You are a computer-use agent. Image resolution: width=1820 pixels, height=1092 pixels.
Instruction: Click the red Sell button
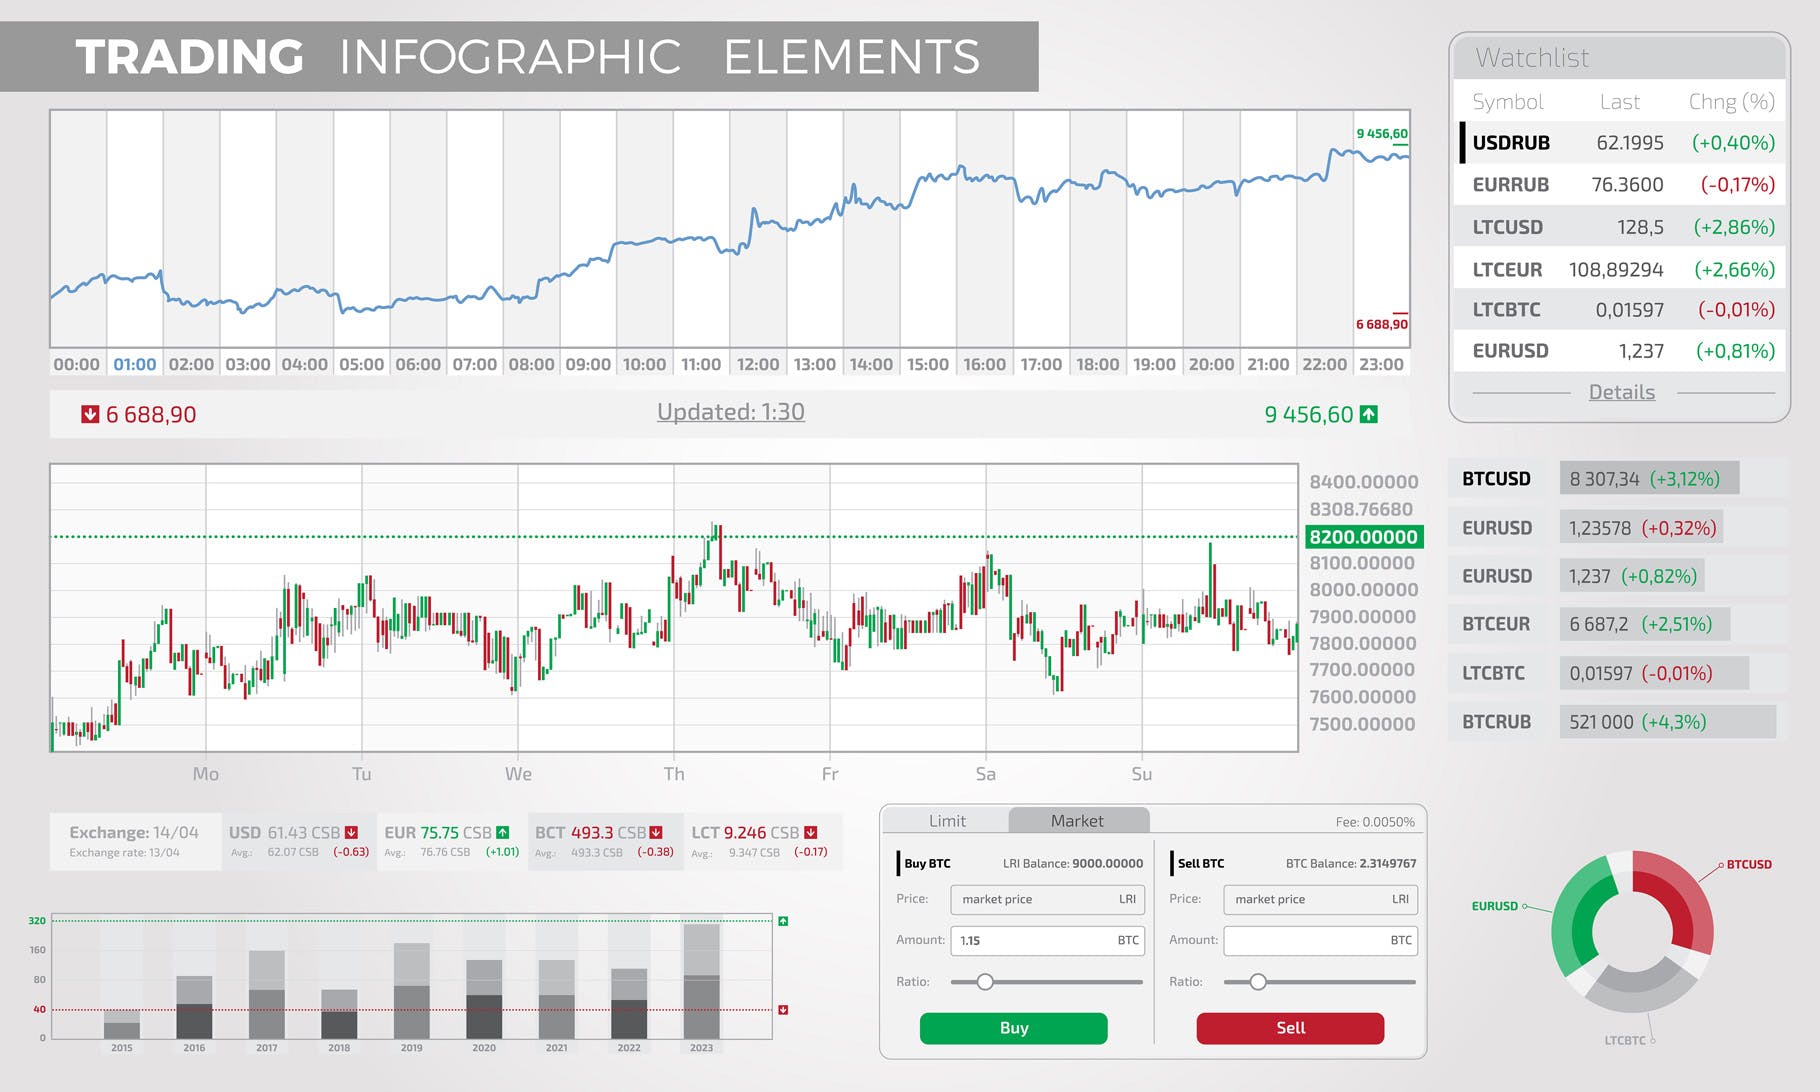pos(1290,1028)
